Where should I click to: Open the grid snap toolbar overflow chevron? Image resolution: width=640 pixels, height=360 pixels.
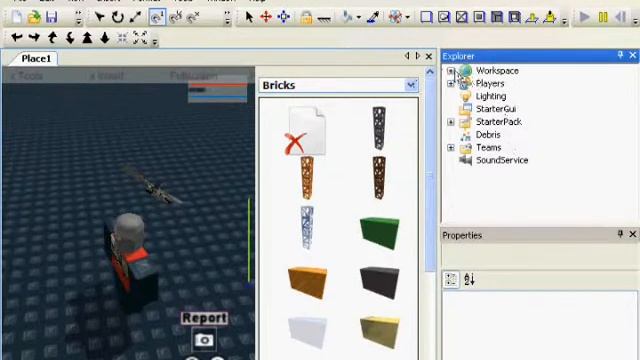point(227,18)
